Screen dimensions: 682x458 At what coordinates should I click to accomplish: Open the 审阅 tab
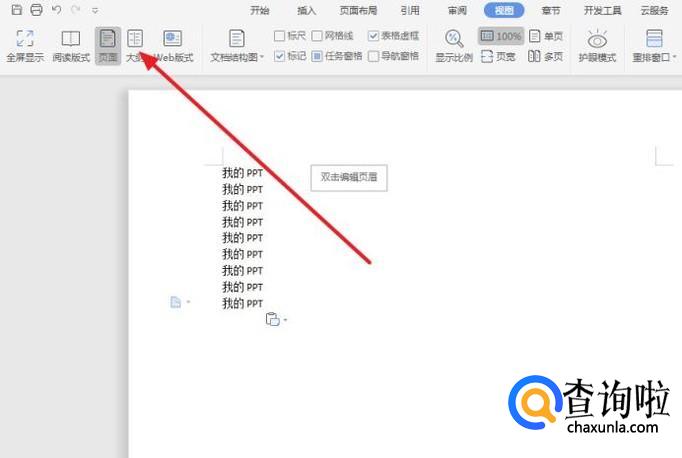(457, 10)
